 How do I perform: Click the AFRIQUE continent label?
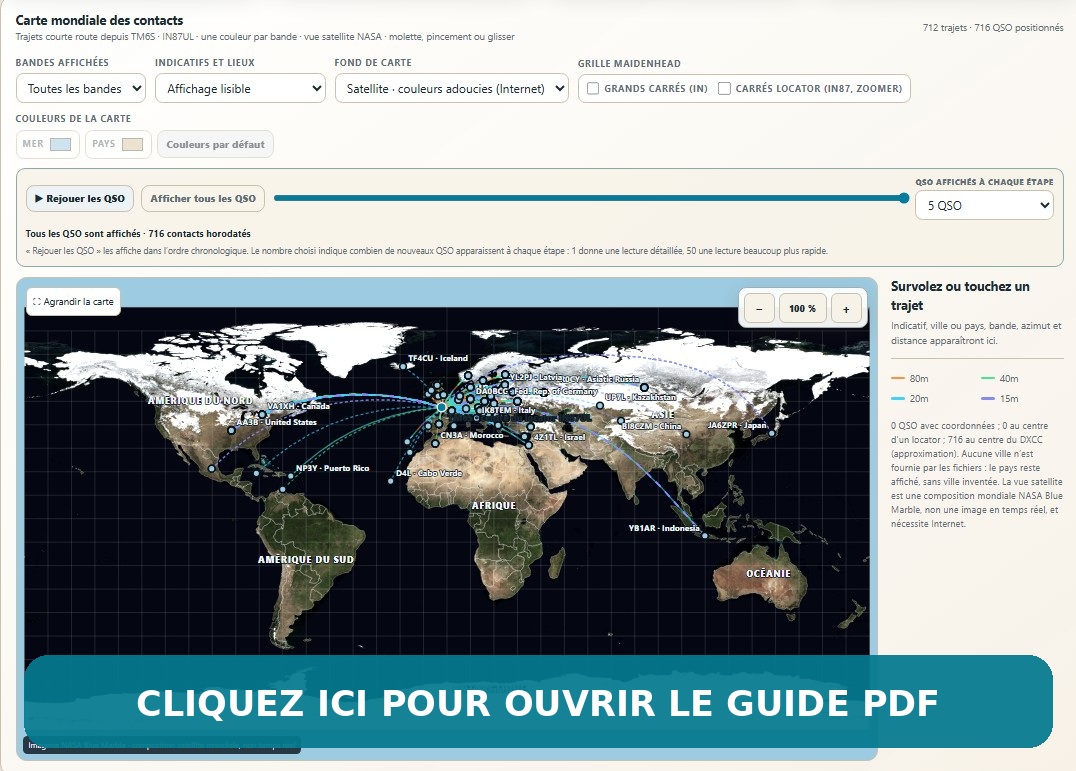[x=493, y=506]
